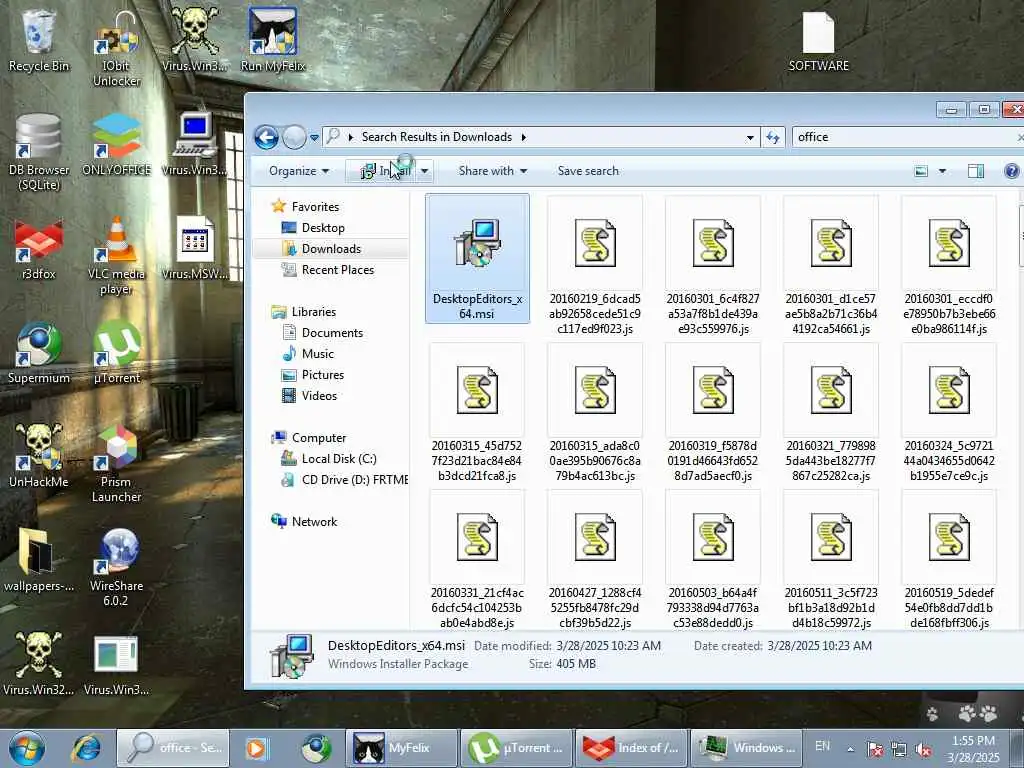
Task: Open the SOFTWARE file on the desktop
Action: (x=818, y=42)
